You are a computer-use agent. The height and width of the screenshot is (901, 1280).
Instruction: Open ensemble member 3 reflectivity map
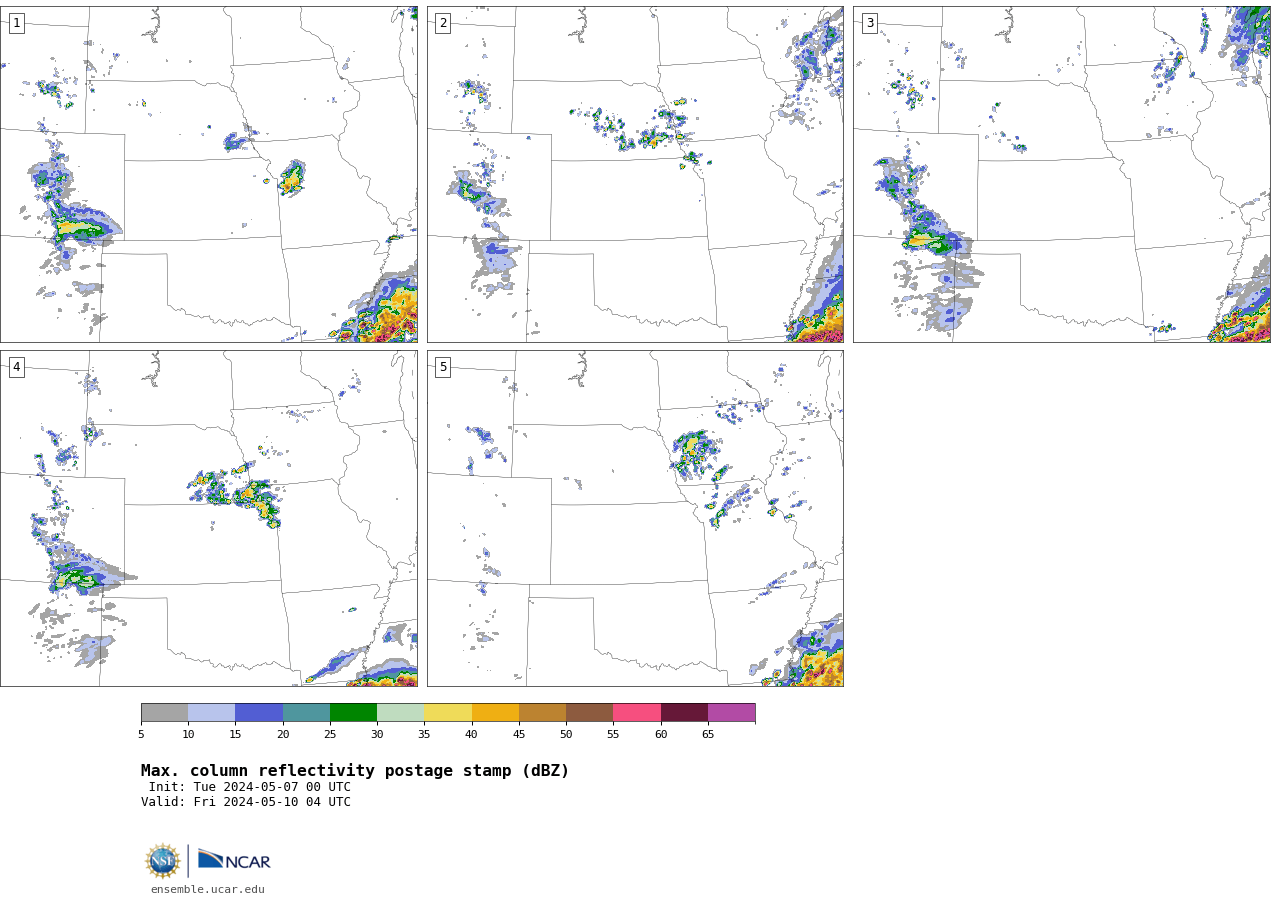pos(1061,174)
